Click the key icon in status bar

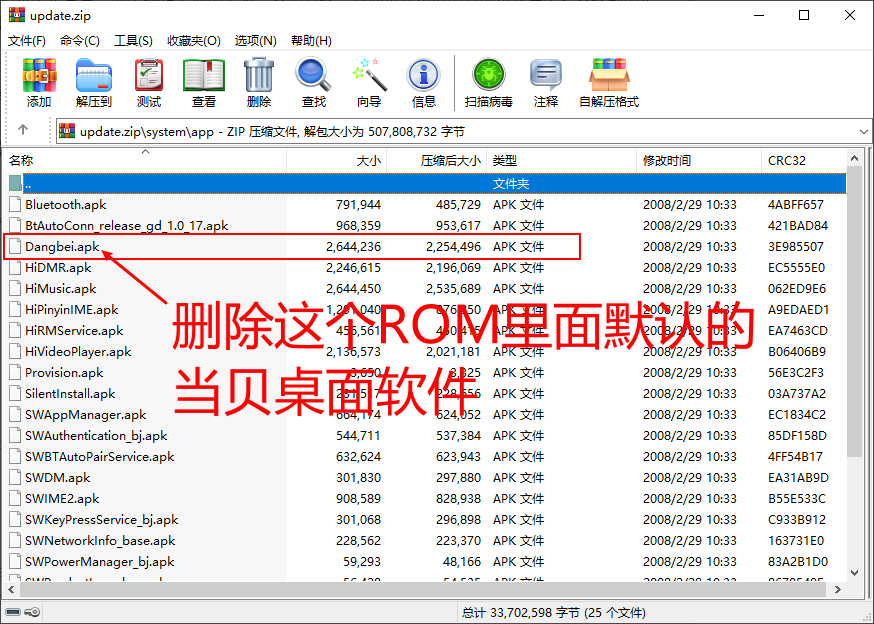[x=33, y=612]
